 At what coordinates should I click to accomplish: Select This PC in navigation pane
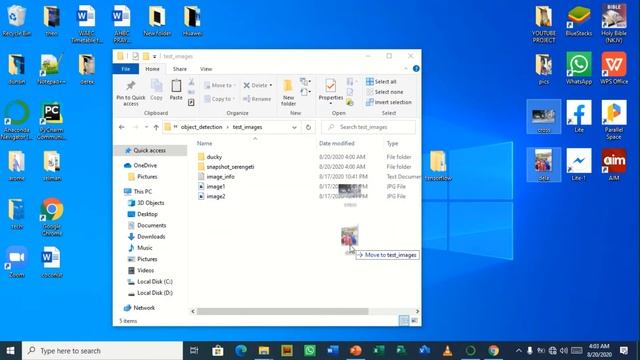pos(142,191)
